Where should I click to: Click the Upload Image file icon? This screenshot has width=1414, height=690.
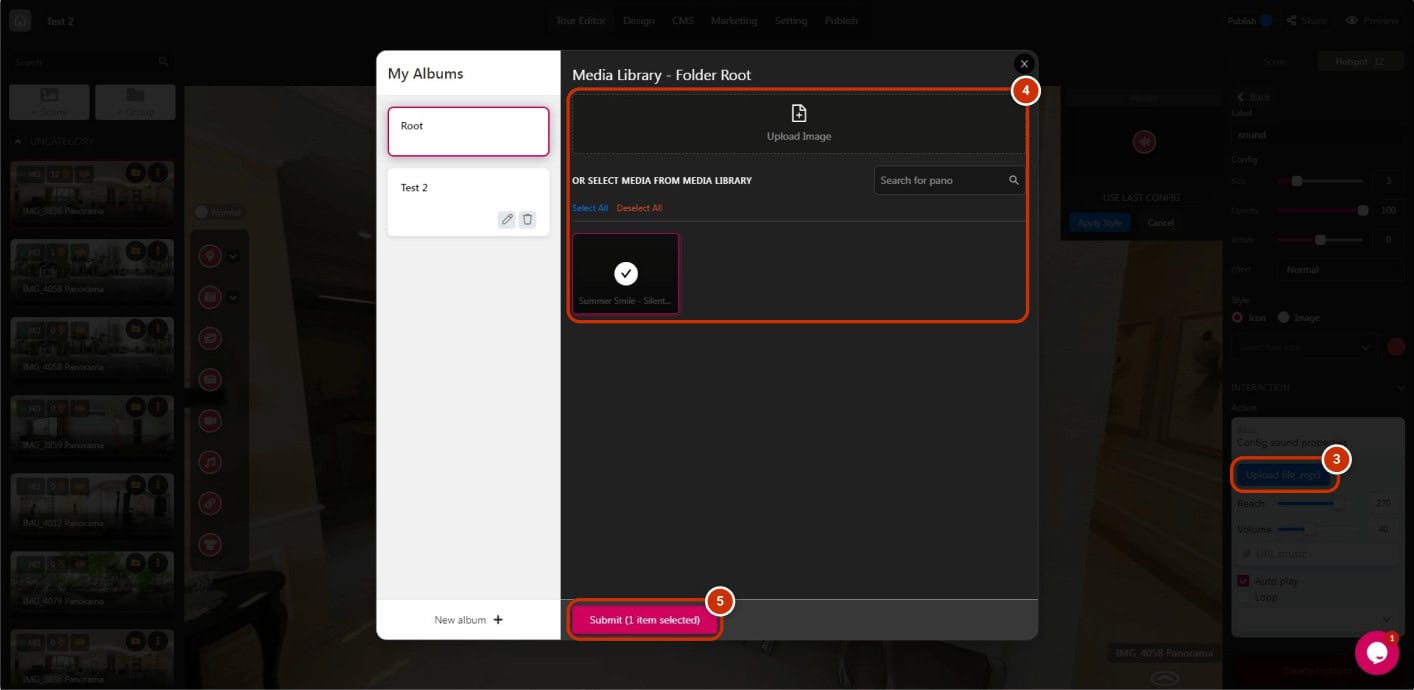[x=798, y=113]
